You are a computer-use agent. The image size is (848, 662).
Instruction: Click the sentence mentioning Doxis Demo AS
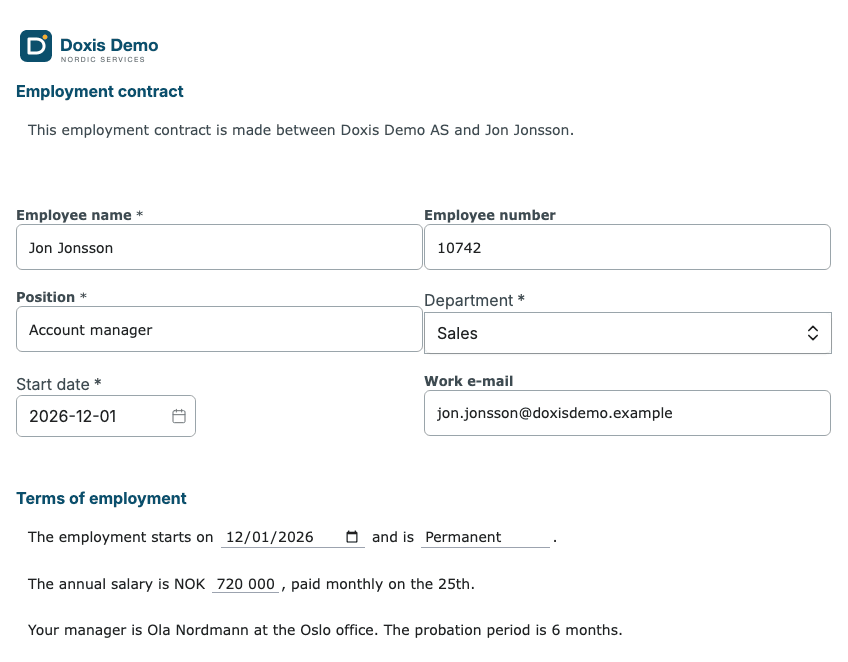(x=301, y=130)
